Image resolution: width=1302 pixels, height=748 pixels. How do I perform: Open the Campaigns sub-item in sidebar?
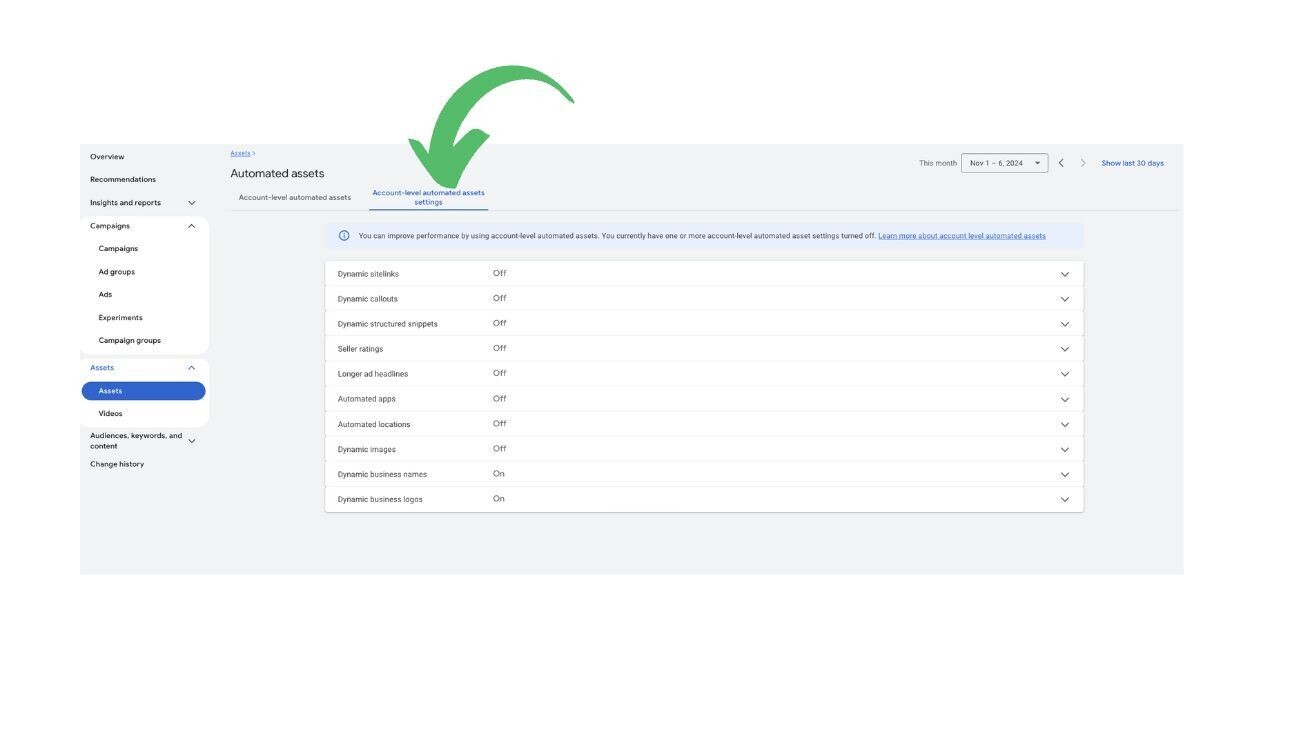[x=118, y=249]
